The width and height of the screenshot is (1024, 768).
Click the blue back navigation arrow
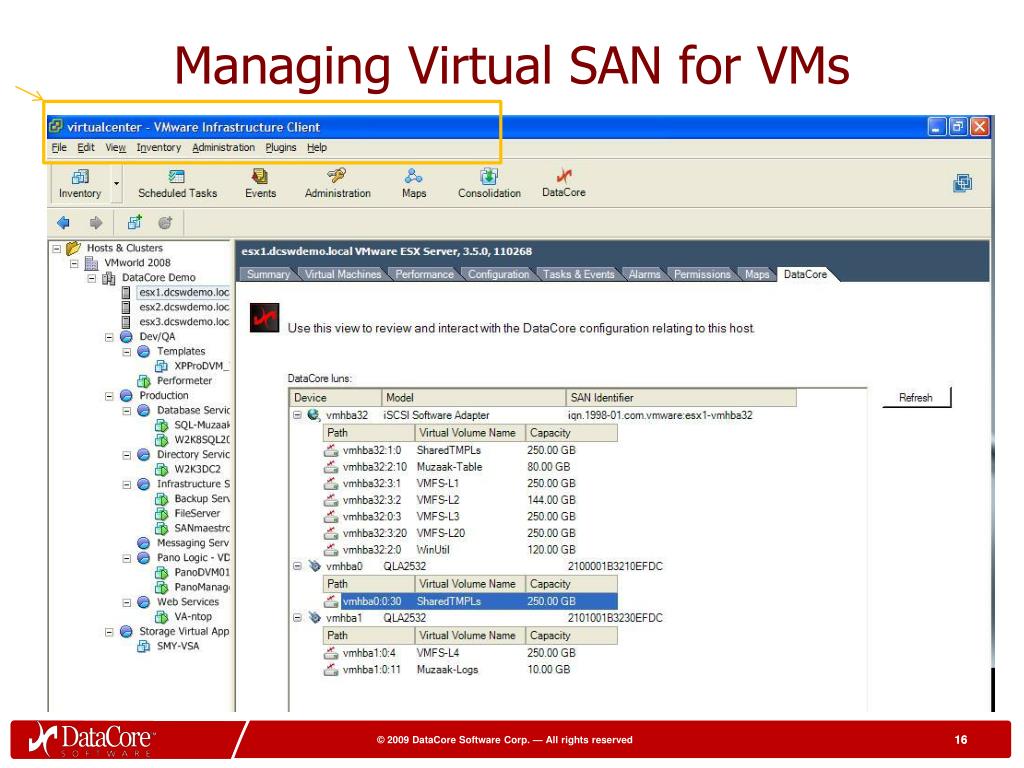pos(63,223)
